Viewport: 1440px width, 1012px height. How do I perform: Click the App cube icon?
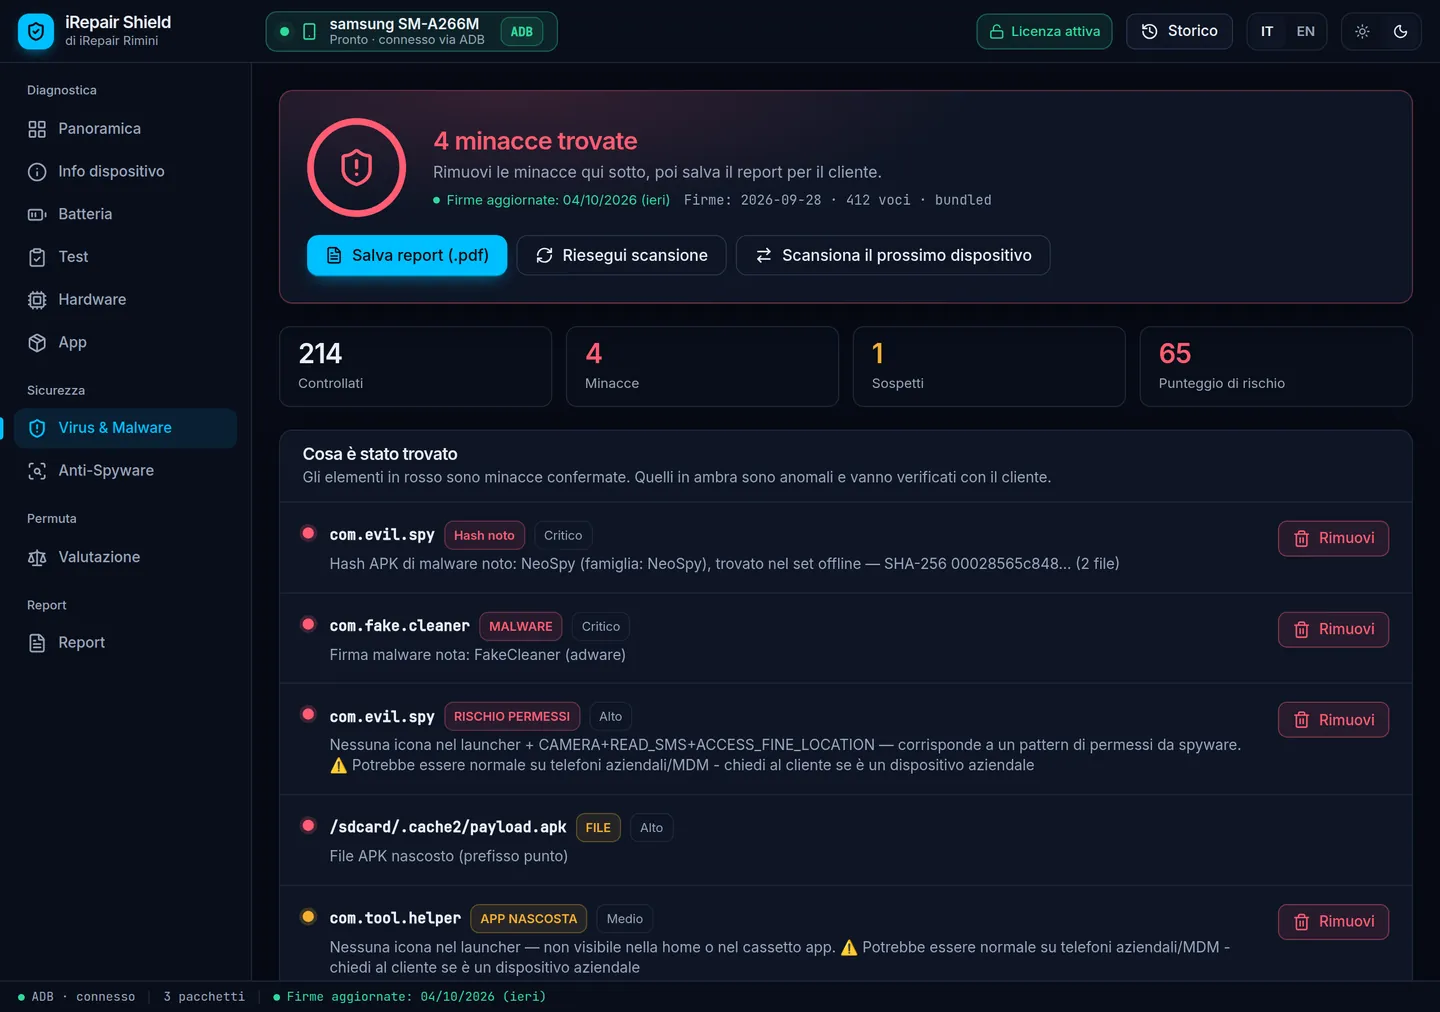coord(37,342)
